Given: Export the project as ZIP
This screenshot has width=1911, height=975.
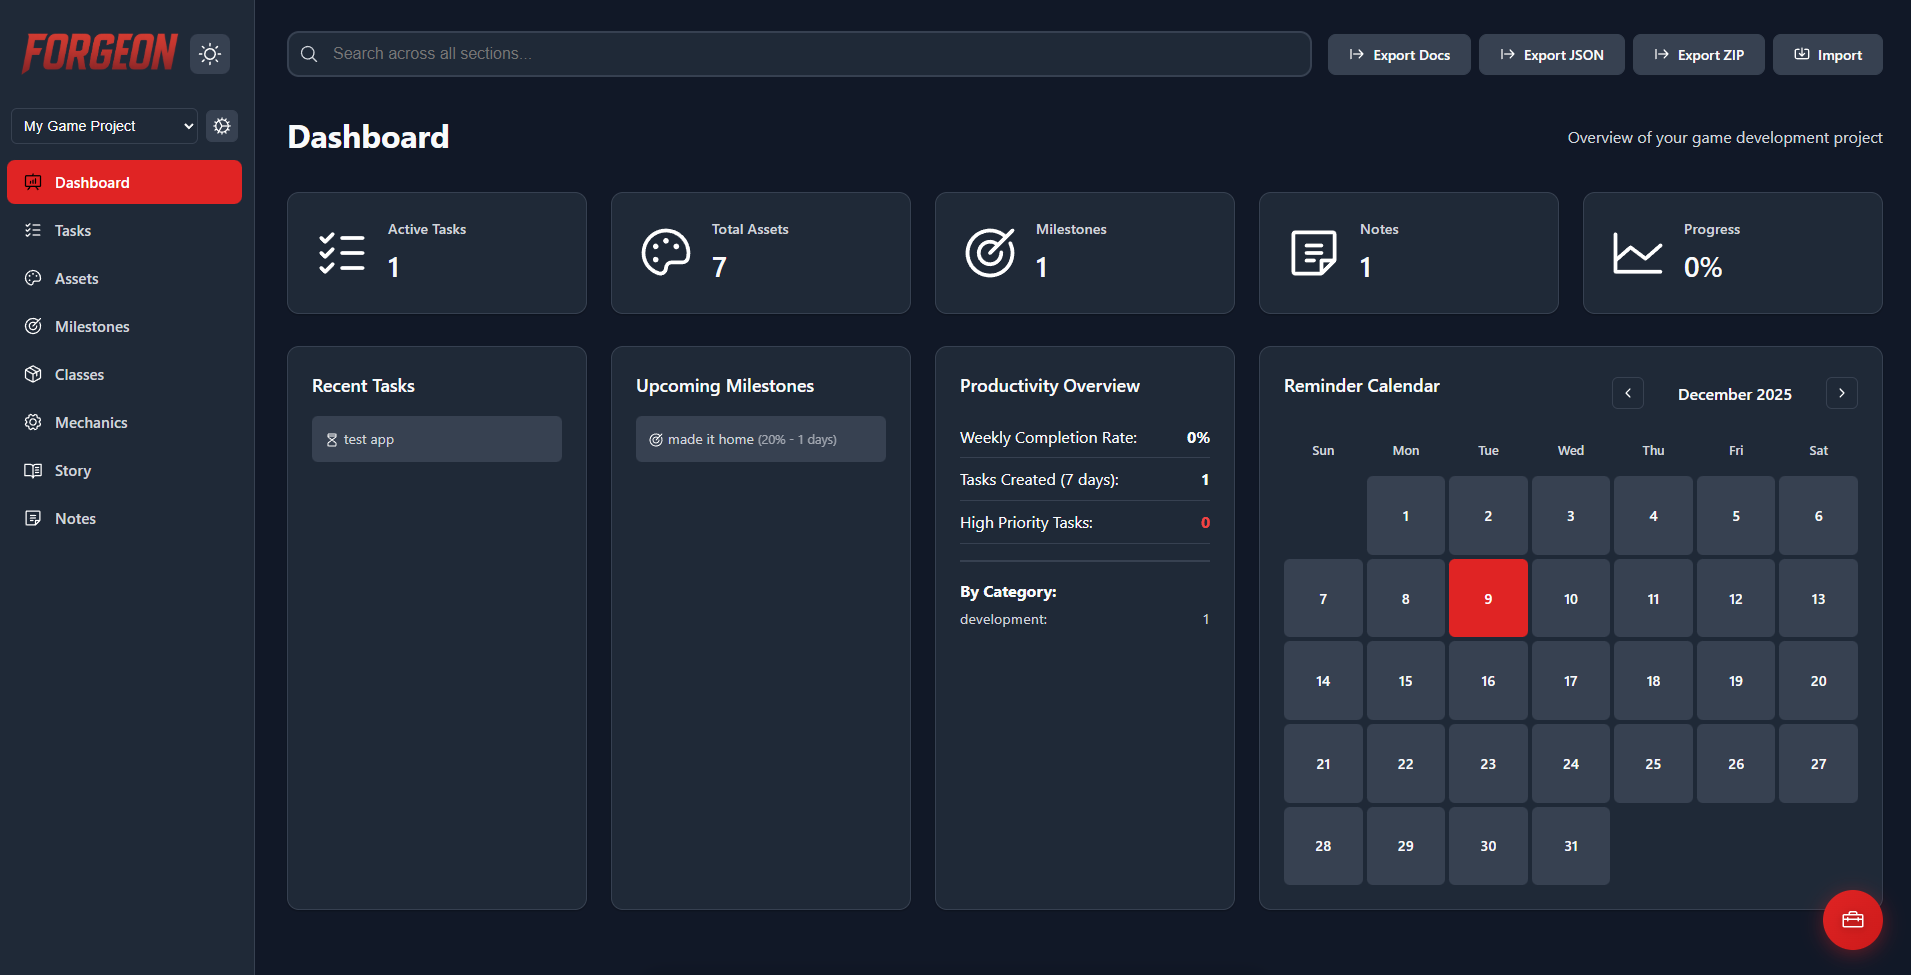Looking at the screenshot, I should 1698,55.
